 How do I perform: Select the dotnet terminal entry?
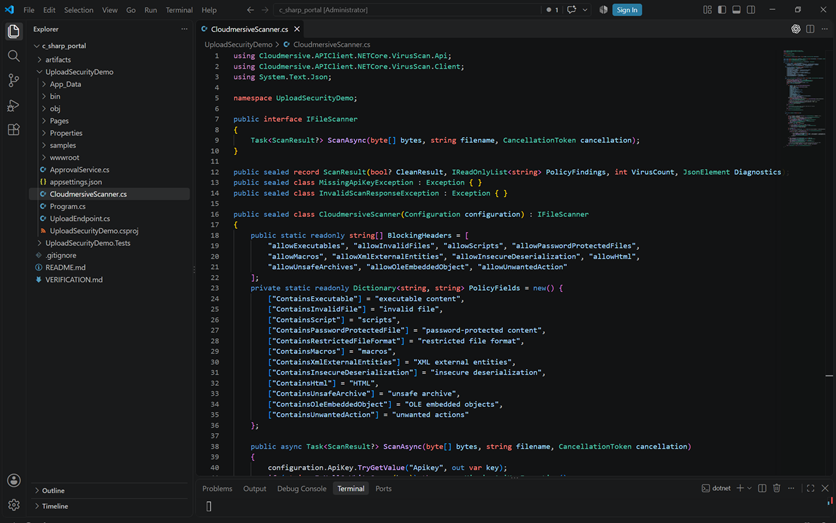(716, 488)
